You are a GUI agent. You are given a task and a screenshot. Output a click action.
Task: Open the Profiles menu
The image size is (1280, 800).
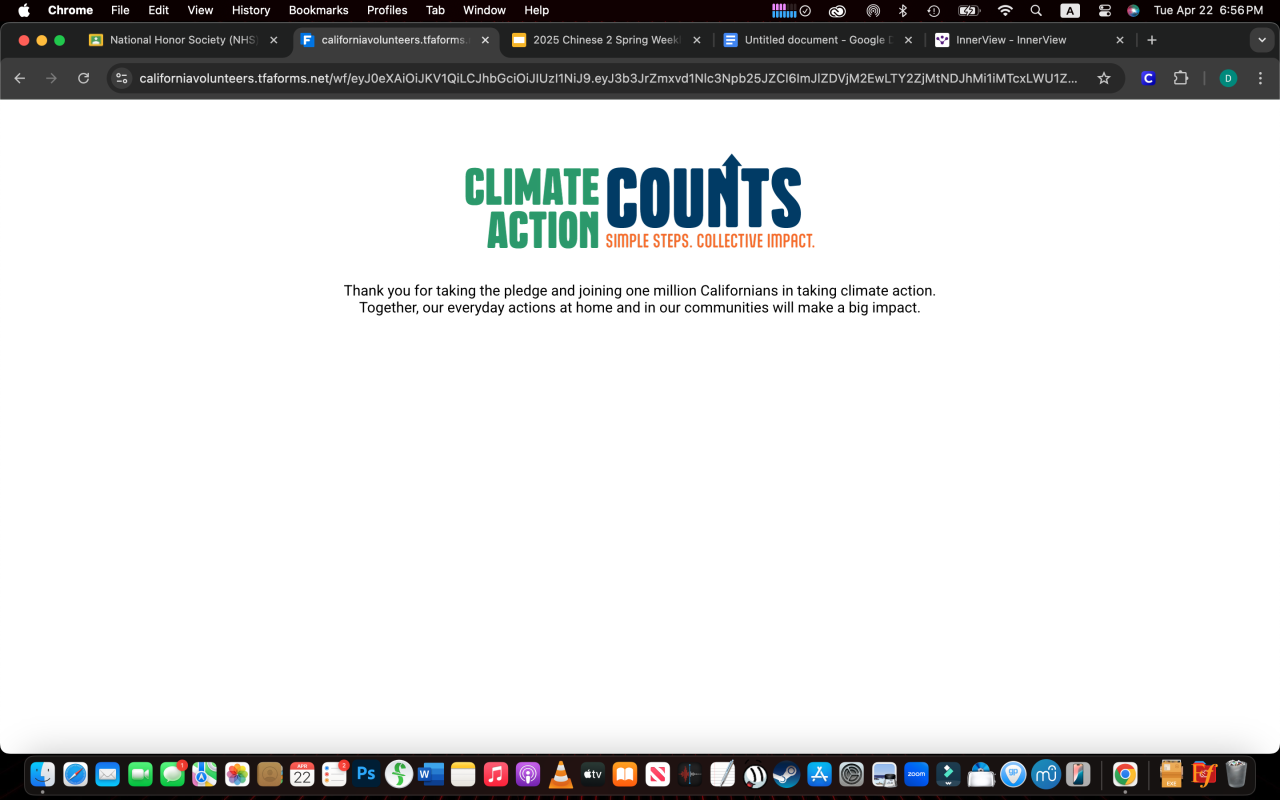[387, 10]
